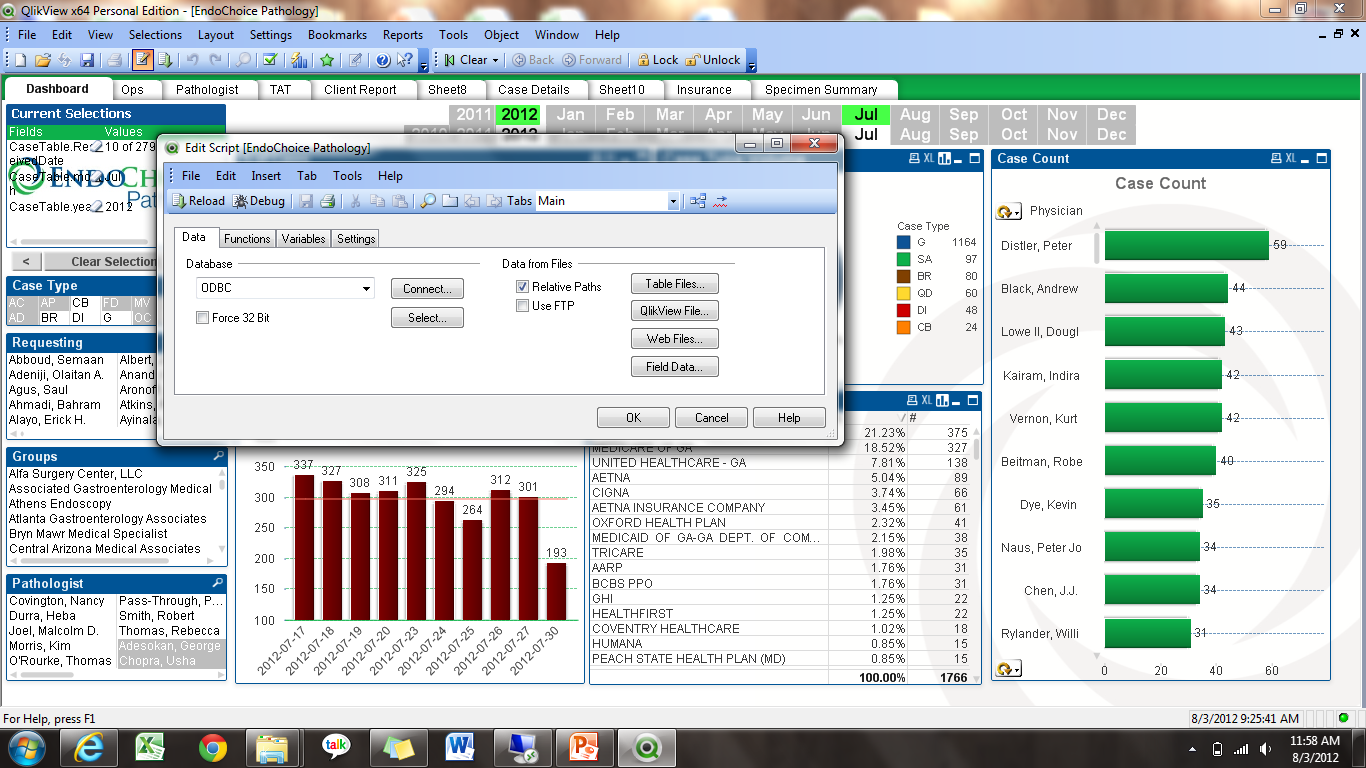Click XL export icon on Case Count chart

pos(1291,158)
